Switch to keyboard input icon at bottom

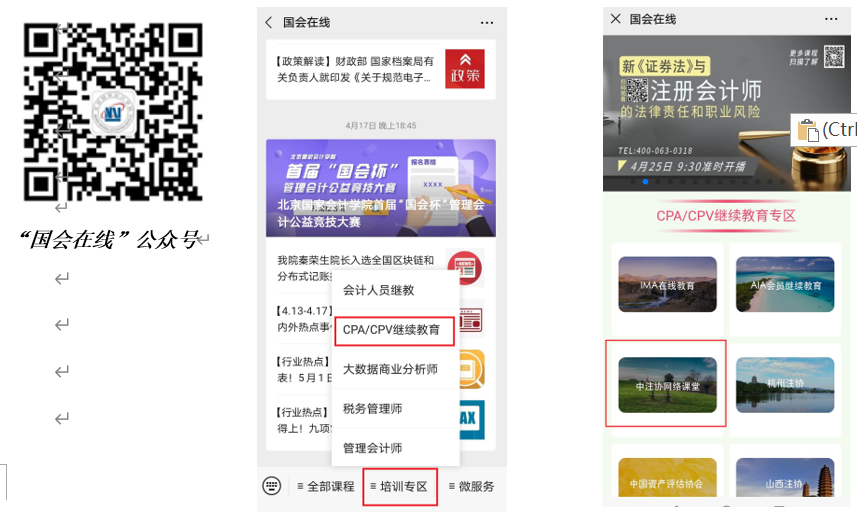pyautogui.click(x=272, y=486)
